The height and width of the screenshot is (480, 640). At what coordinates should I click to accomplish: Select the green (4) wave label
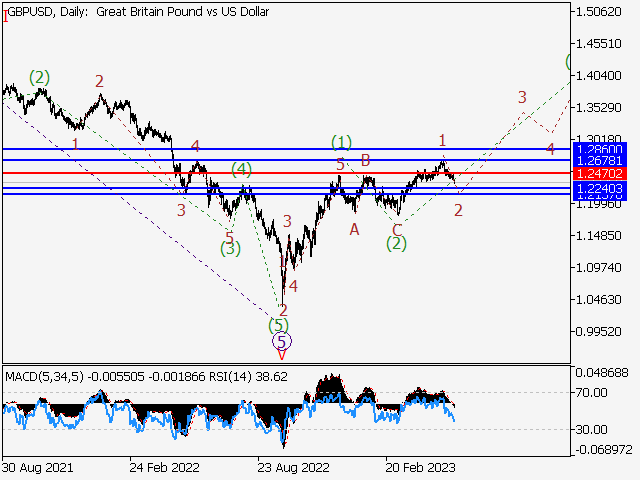pos(241,169)
